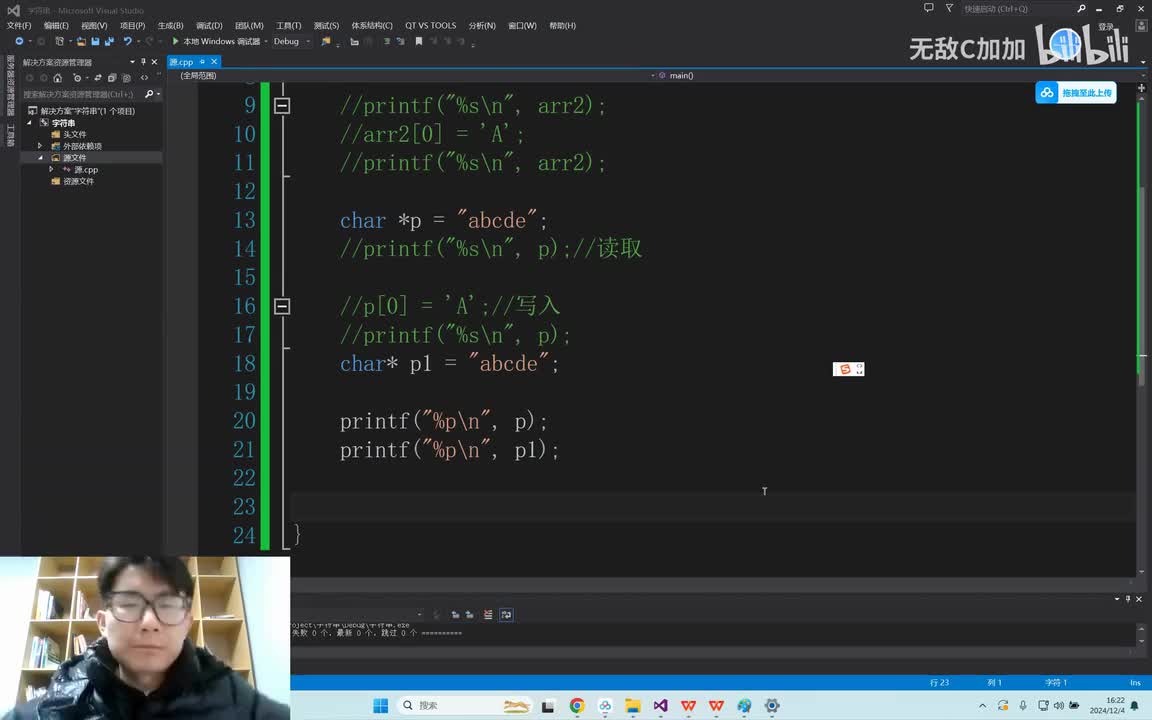Open the 文件(F) menu
The height and width of the screenshot is (720, 1152).
pyautogui.click(x=19, y=26)
